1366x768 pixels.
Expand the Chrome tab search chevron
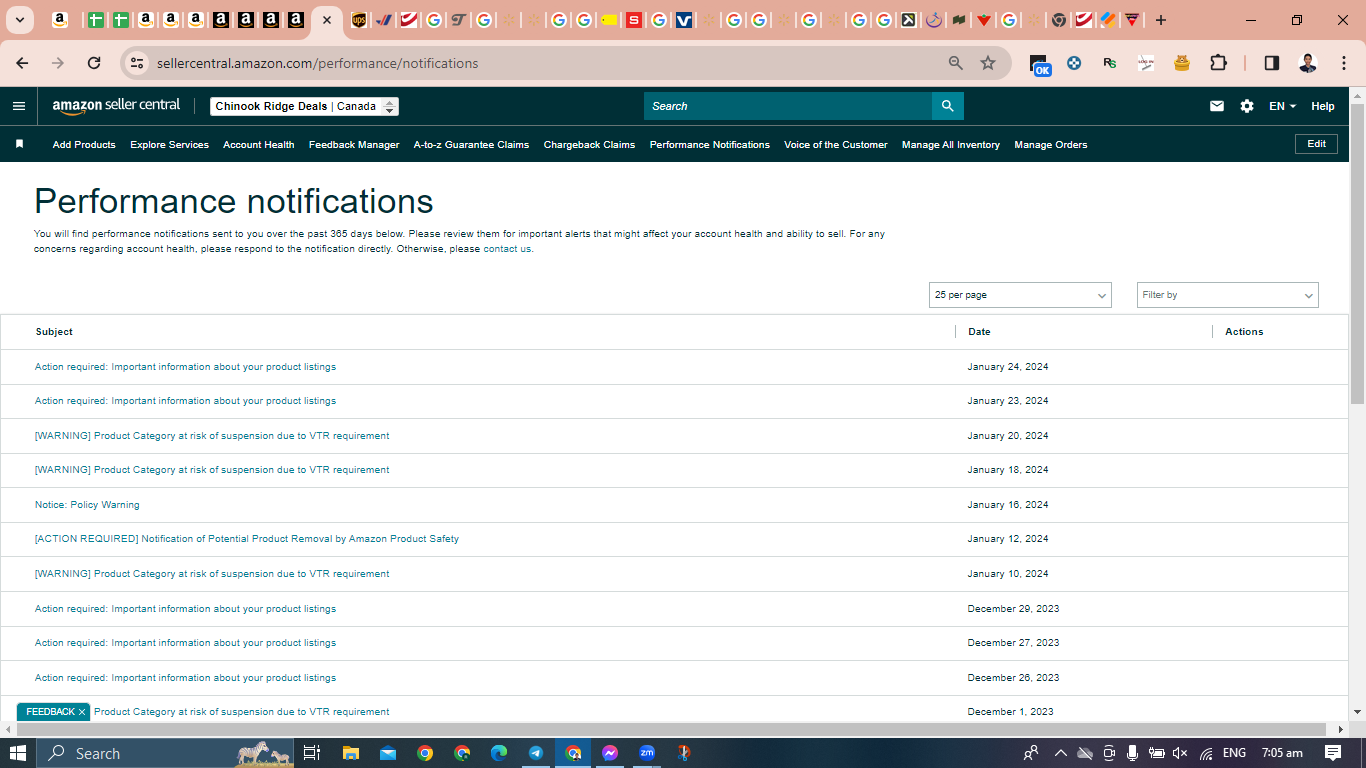click(x=20, y=20)
